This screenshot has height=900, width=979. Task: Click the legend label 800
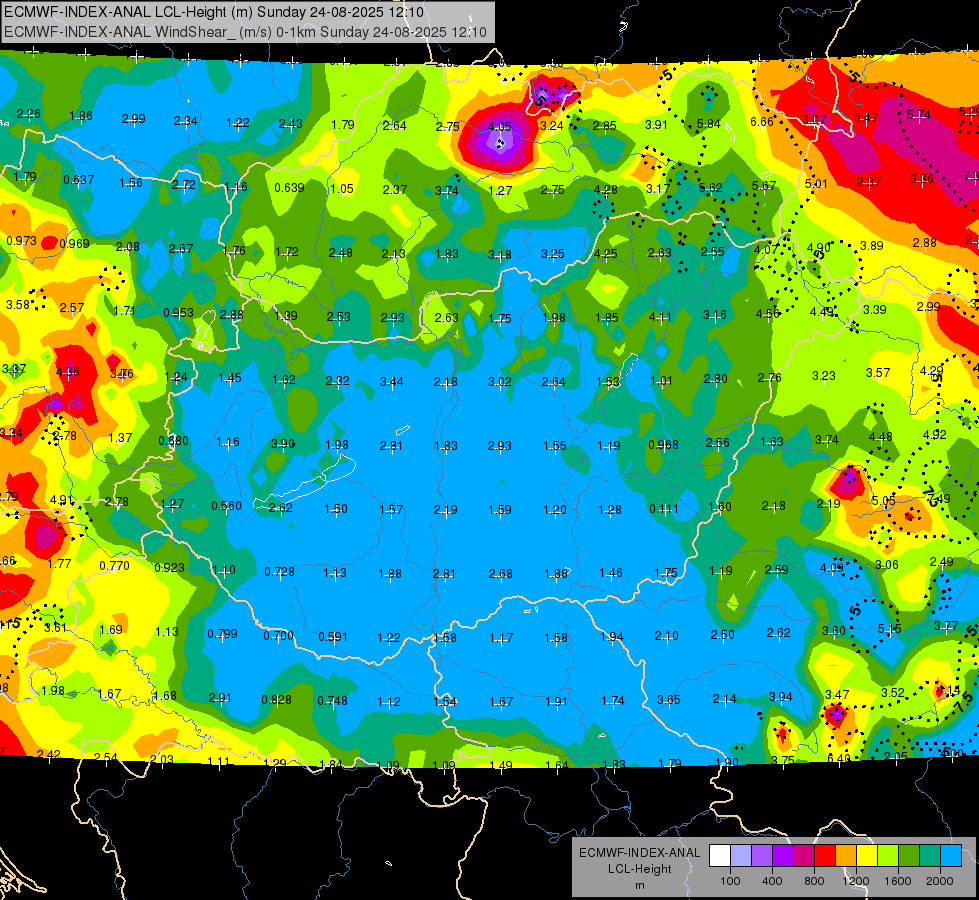pyautogui.click(x=814, y=881)
